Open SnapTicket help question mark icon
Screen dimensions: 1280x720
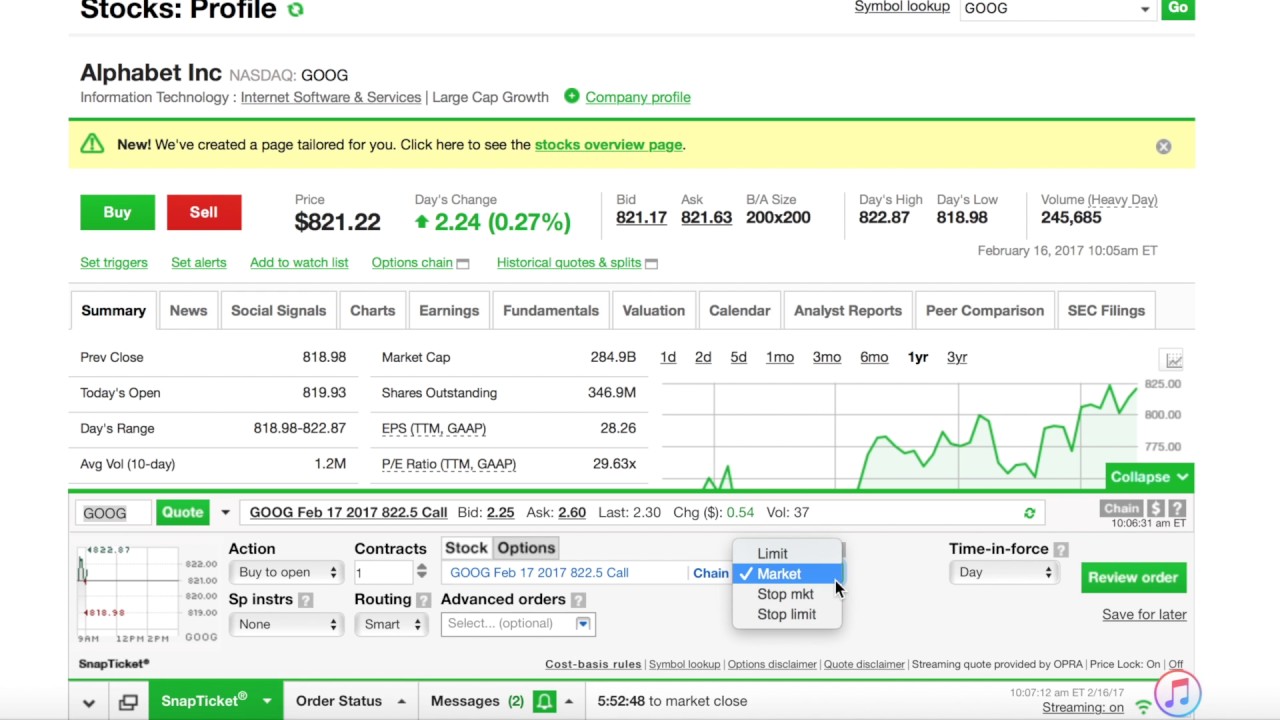(x=1177, y=509)
